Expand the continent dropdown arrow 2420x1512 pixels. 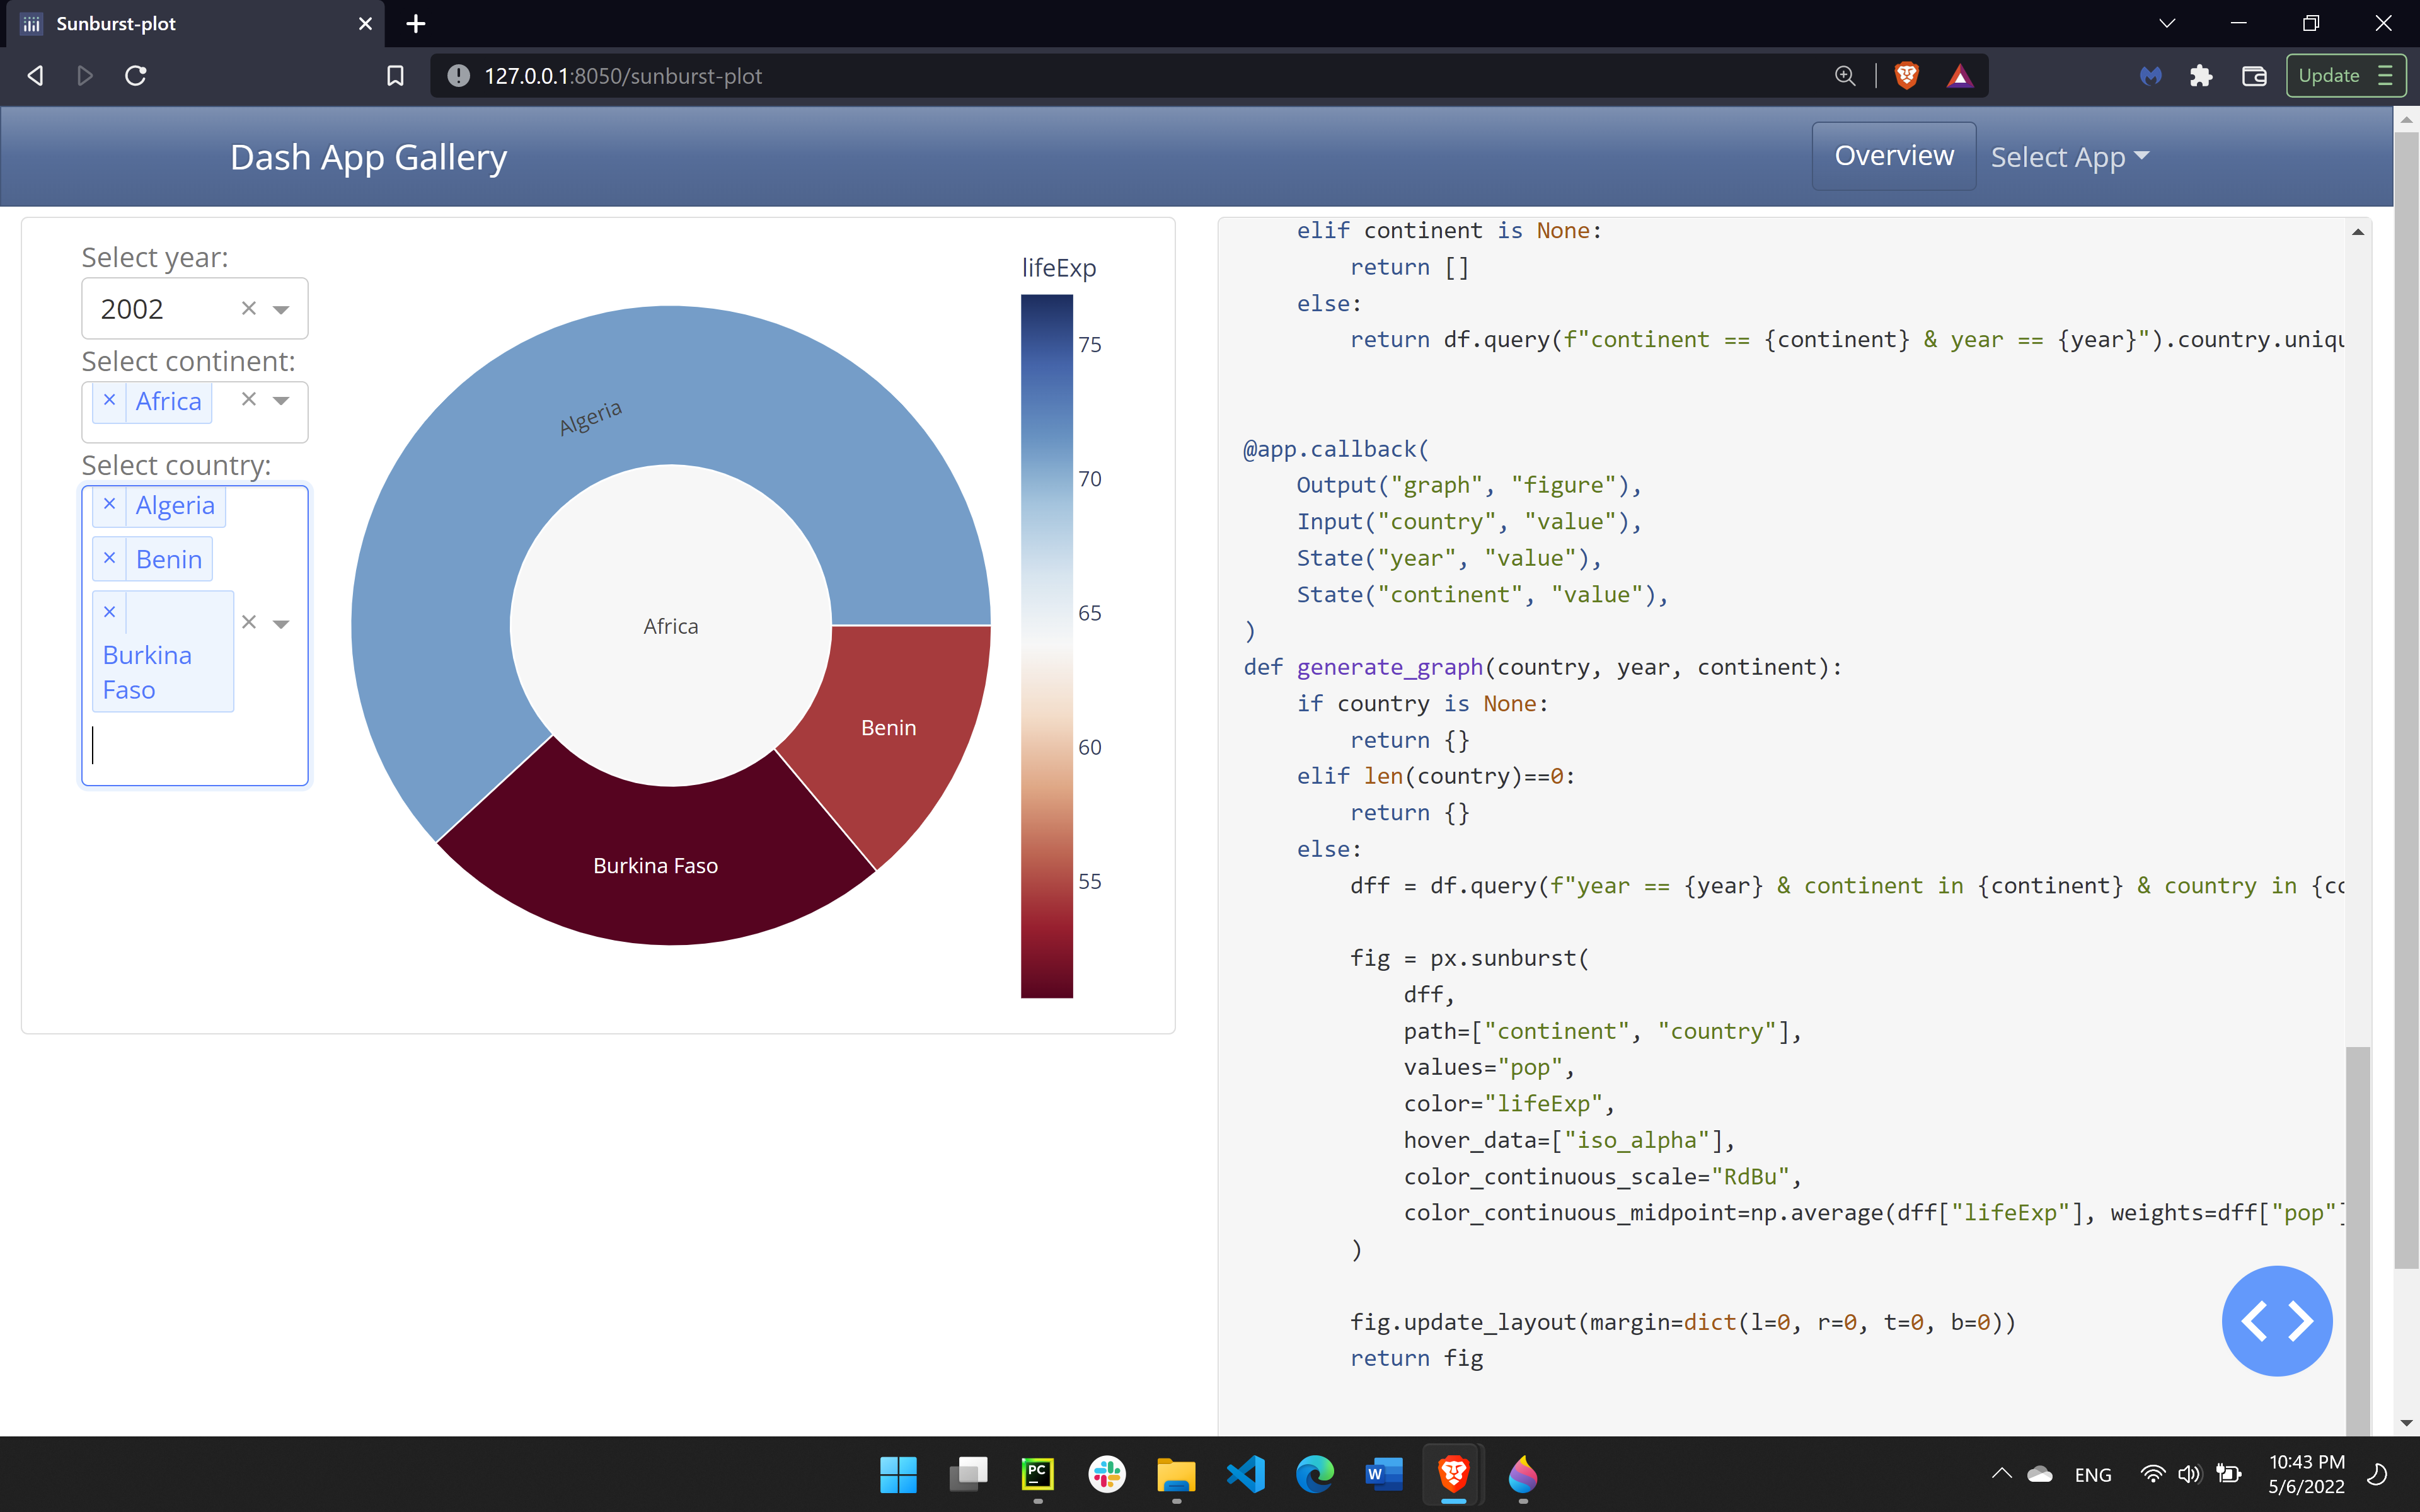click(x=282, y=400)
